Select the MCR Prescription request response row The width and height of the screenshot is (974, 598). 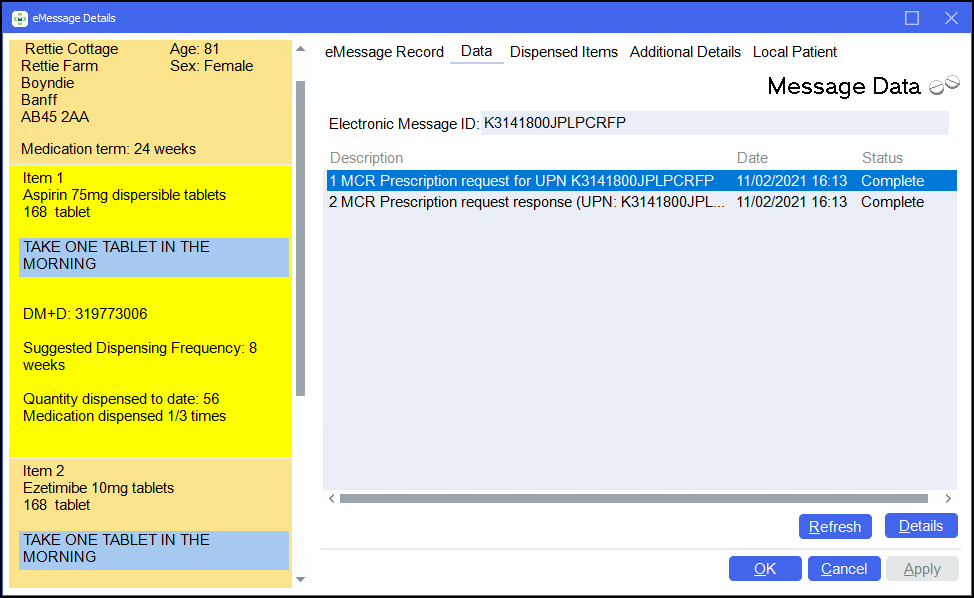[526, 202]
